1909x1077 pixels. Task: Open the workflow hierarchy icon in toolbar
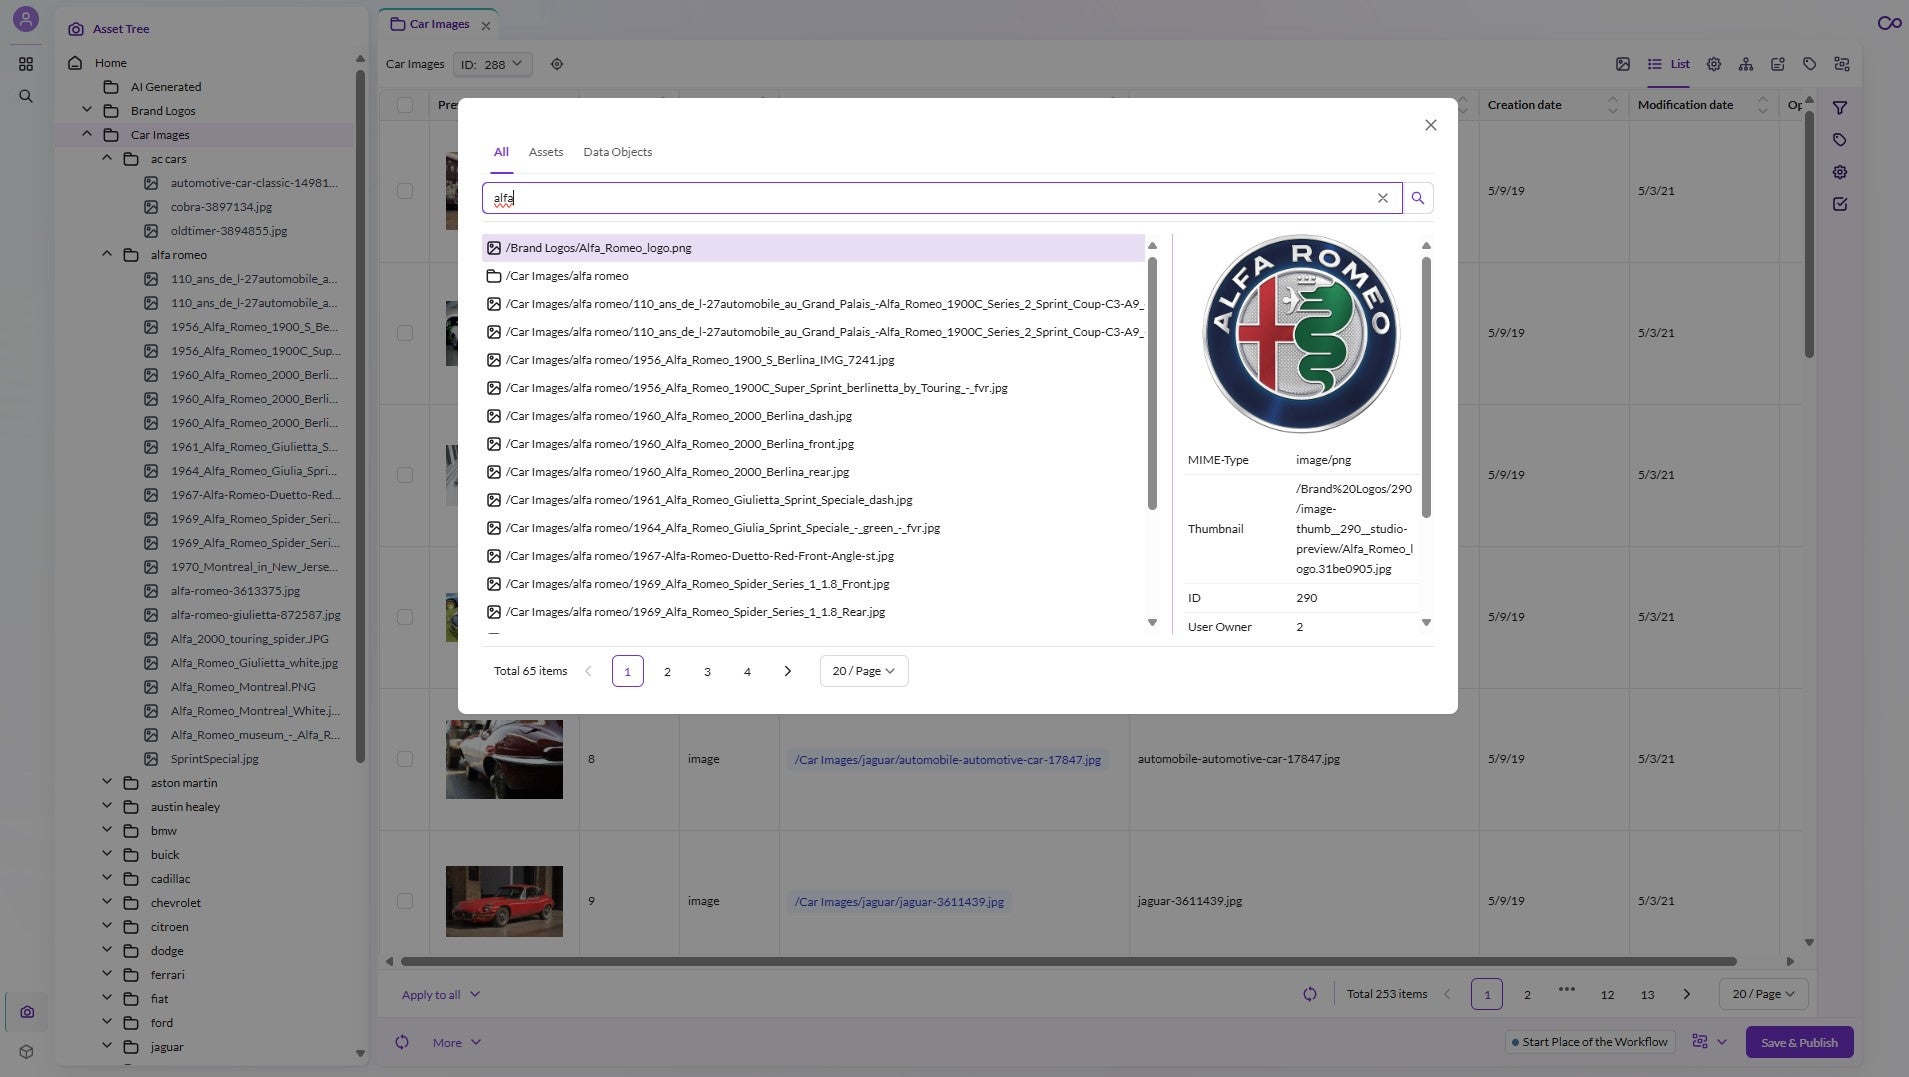1747,64
